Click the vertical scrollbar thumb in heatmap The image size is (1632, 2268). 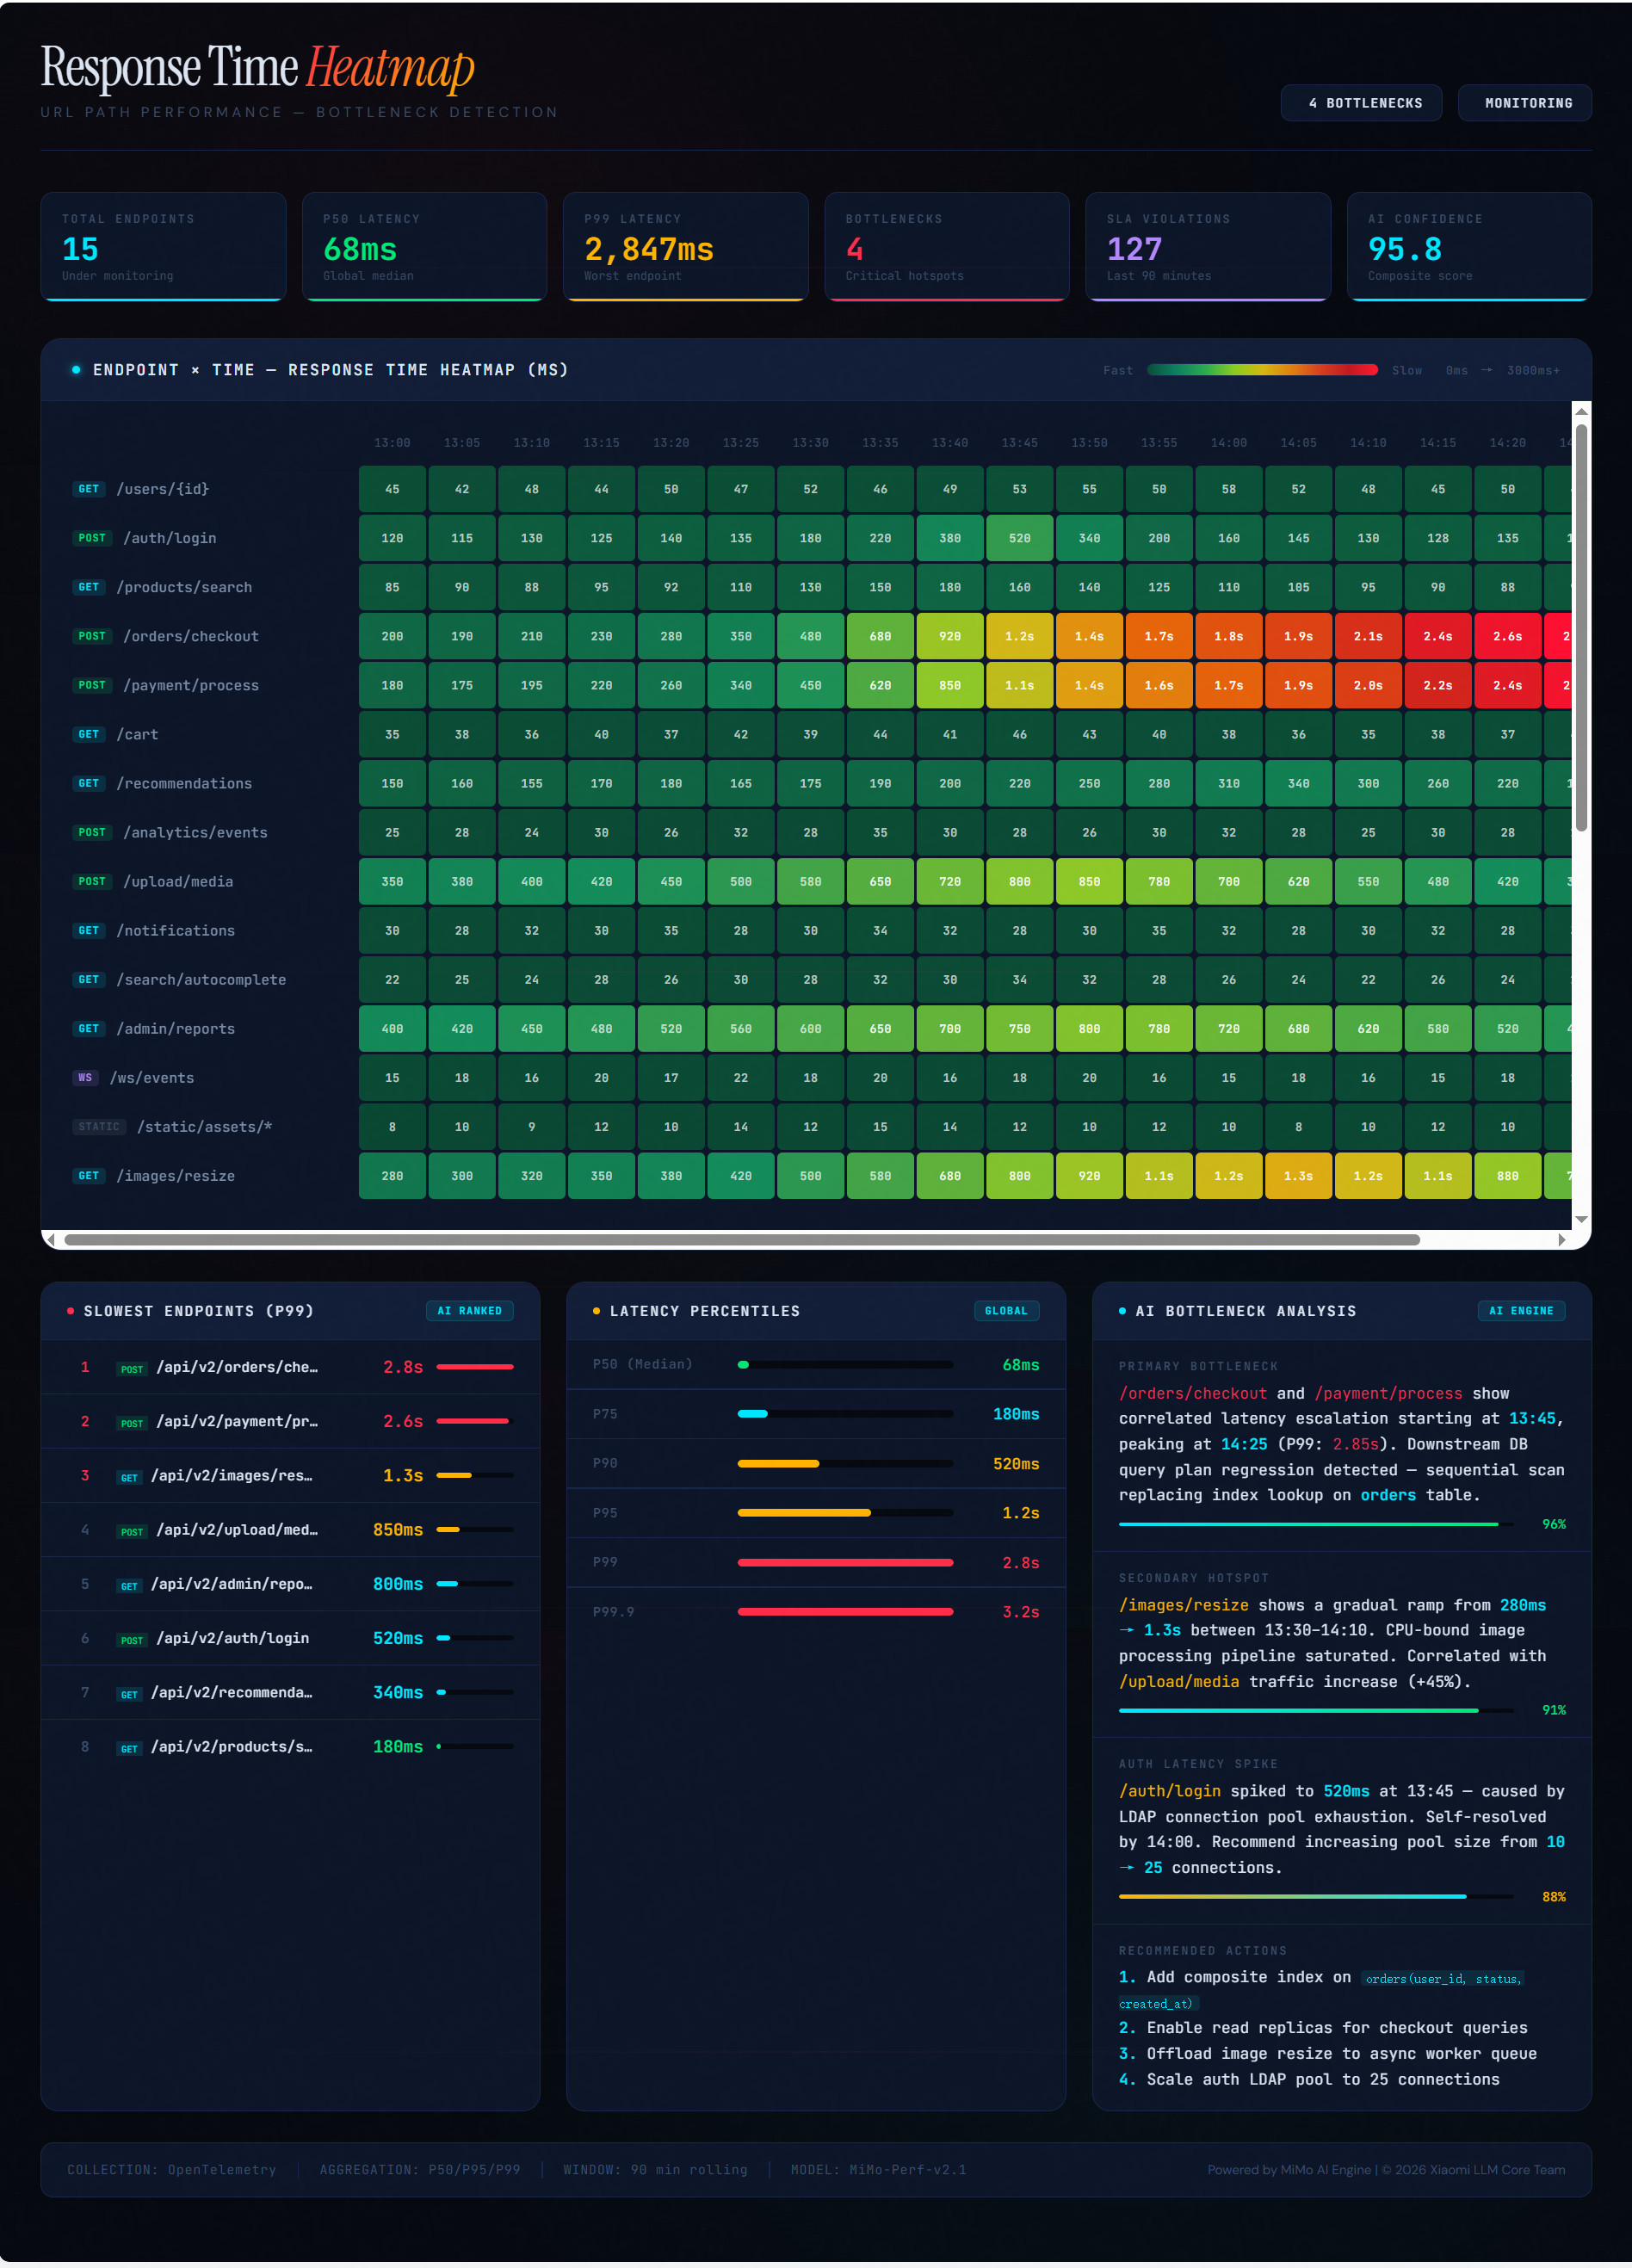click(1581, 628)
